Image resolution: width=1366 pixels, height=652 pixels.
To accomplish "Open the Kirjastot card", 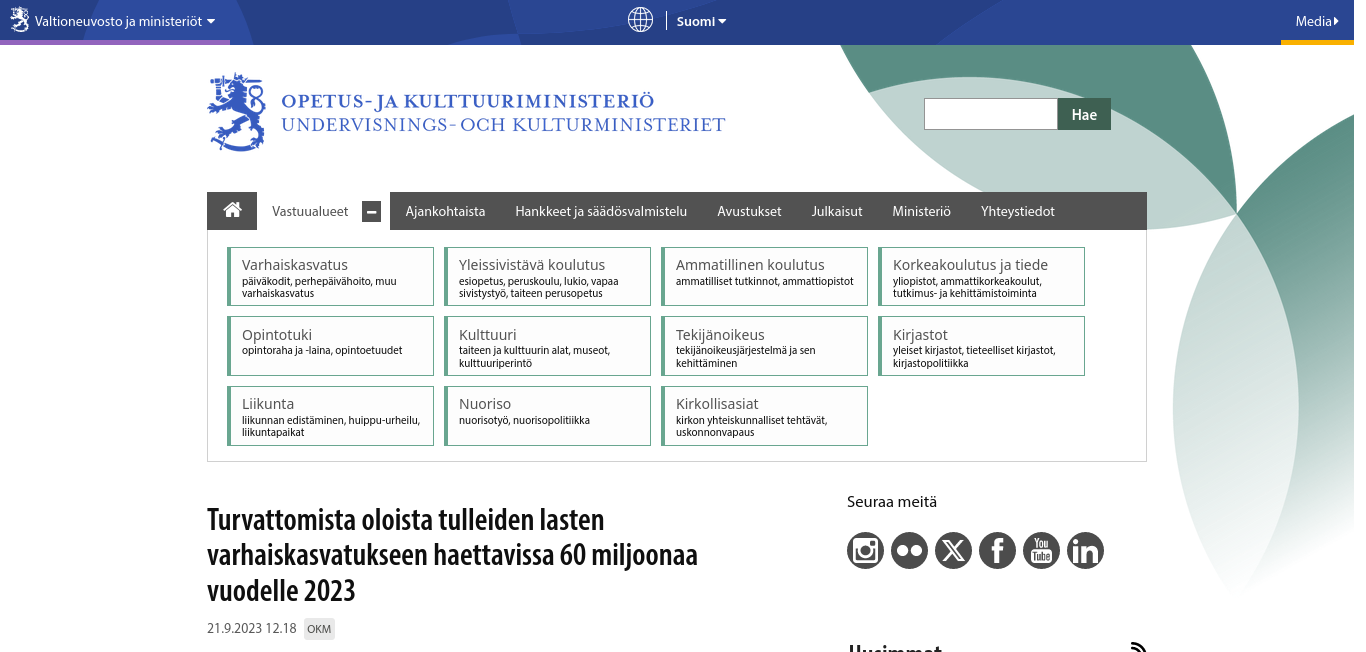I will coord(981,346).
